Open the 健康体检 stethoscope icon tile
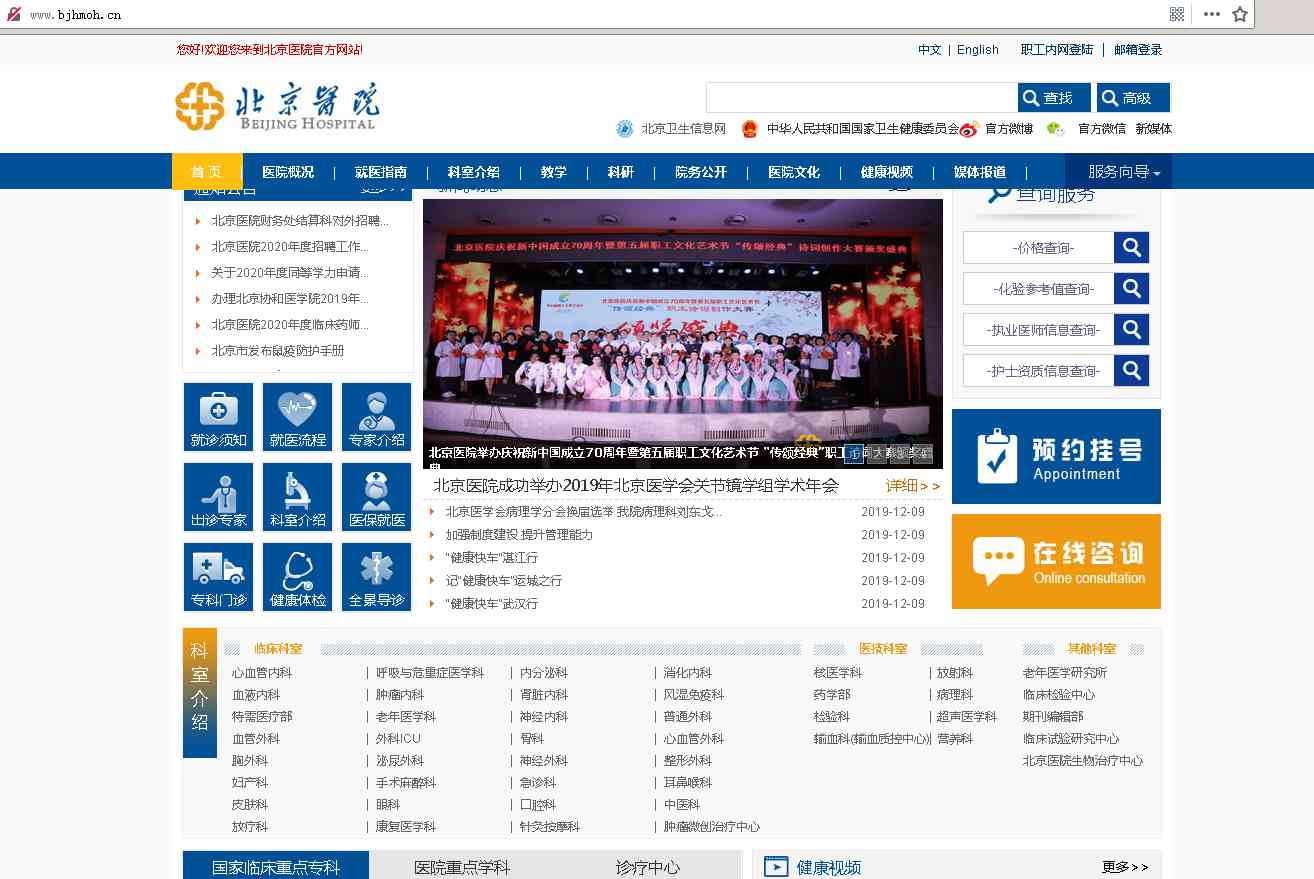This screenshot has height=879, width=1314. [x=297, y=577]
